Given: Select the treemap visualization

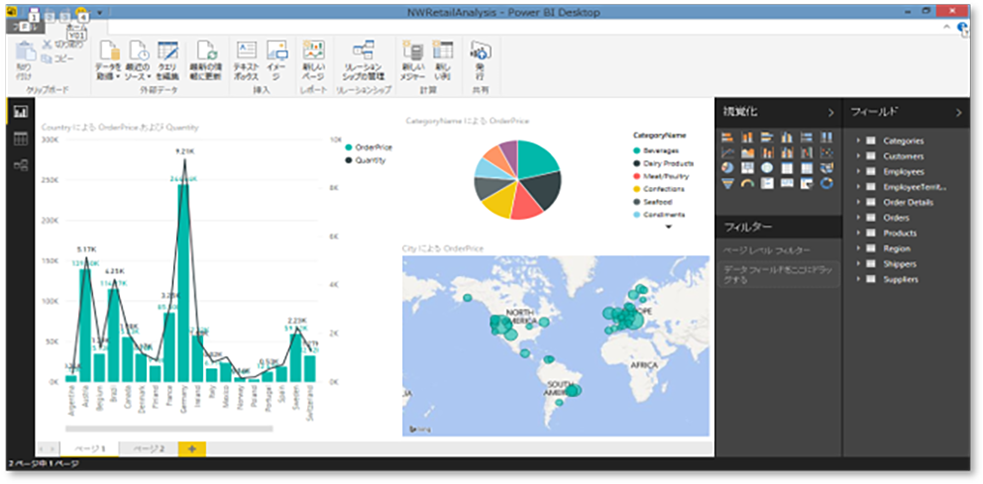Looking at the screenshot, I should coord(747,168).
